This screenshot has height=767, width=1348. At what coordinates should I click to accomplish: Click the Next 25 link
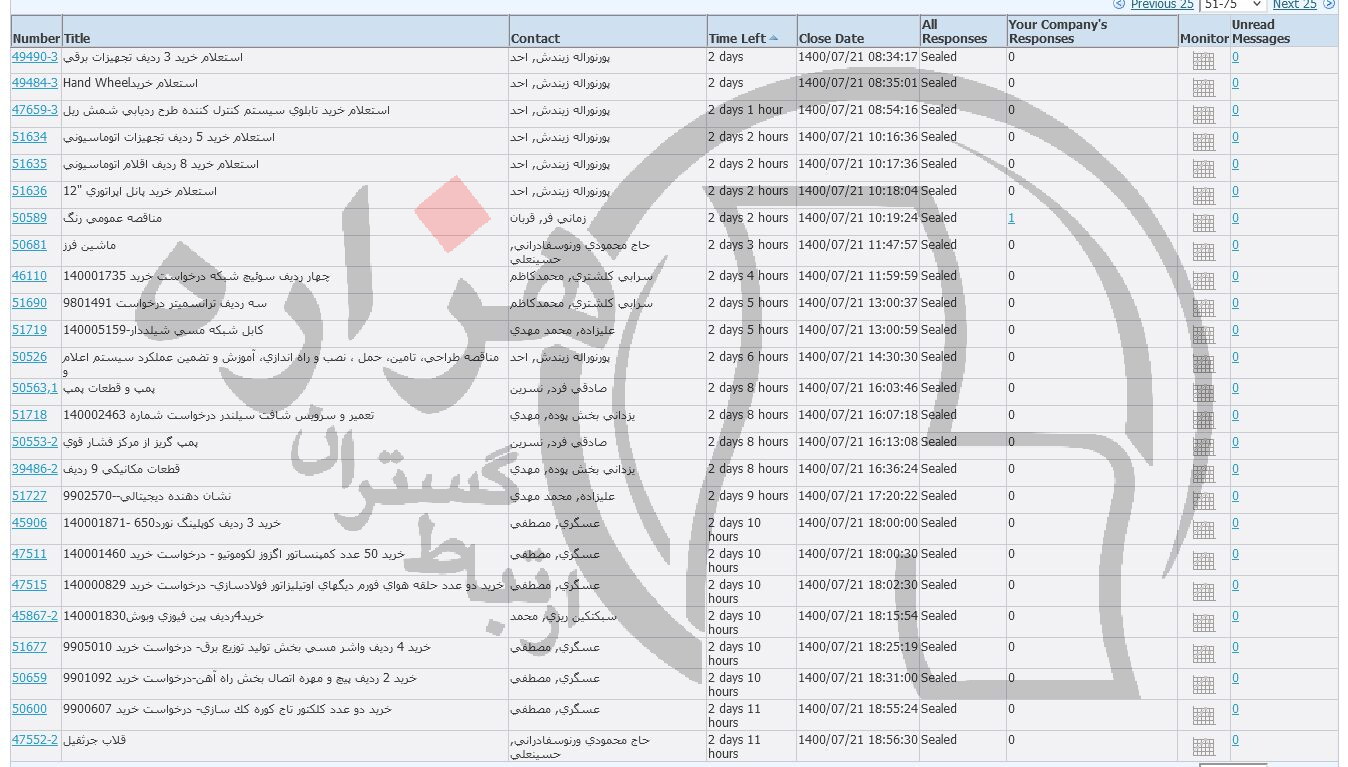[x=1294, y=5]
